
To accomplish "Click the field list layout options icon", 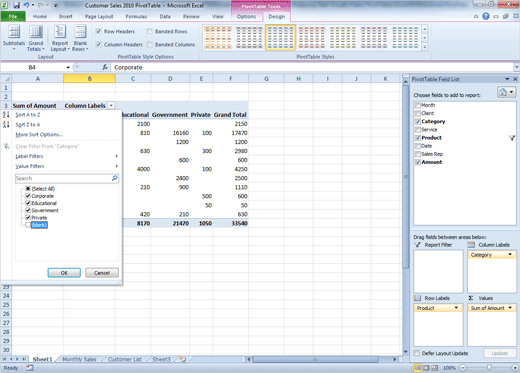I will 506,92.
